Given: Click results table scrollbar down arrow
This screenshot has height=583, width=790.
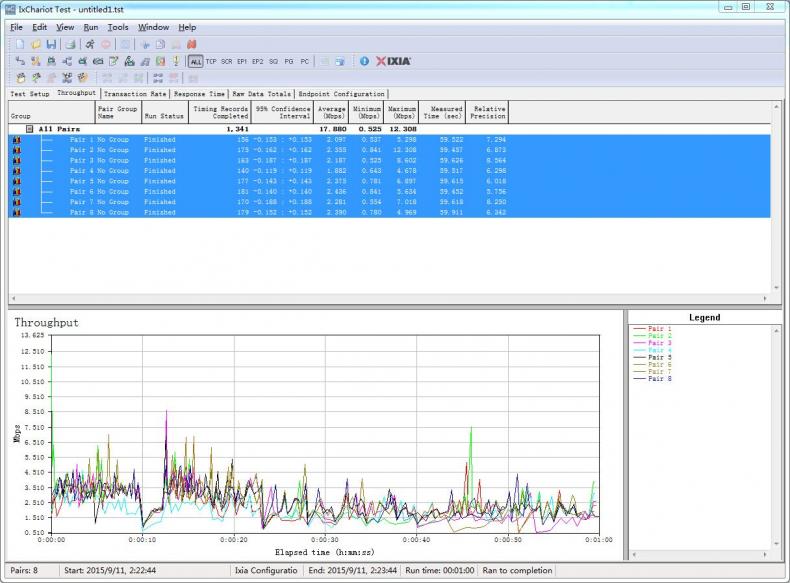Looking at the screenshot, I should pyautogui.click(x=776, y=288).
